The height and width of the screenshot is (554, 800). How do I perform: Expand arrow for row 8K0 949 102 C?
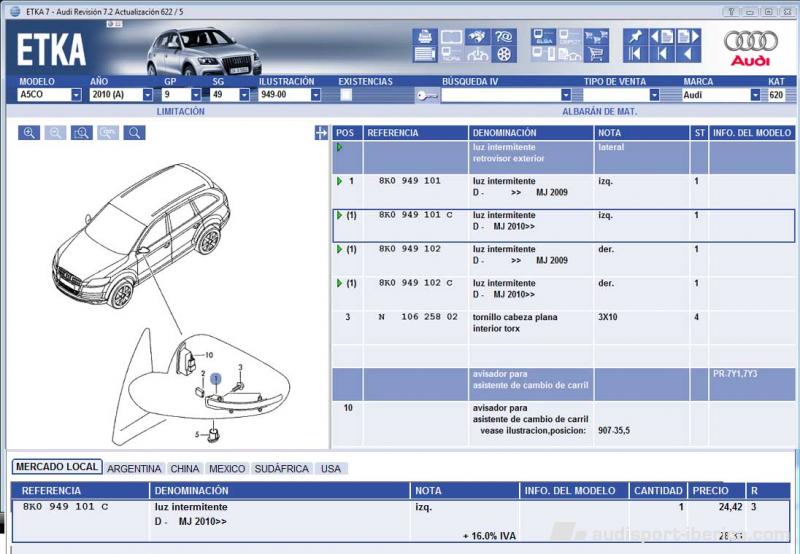tap(340, 283)
